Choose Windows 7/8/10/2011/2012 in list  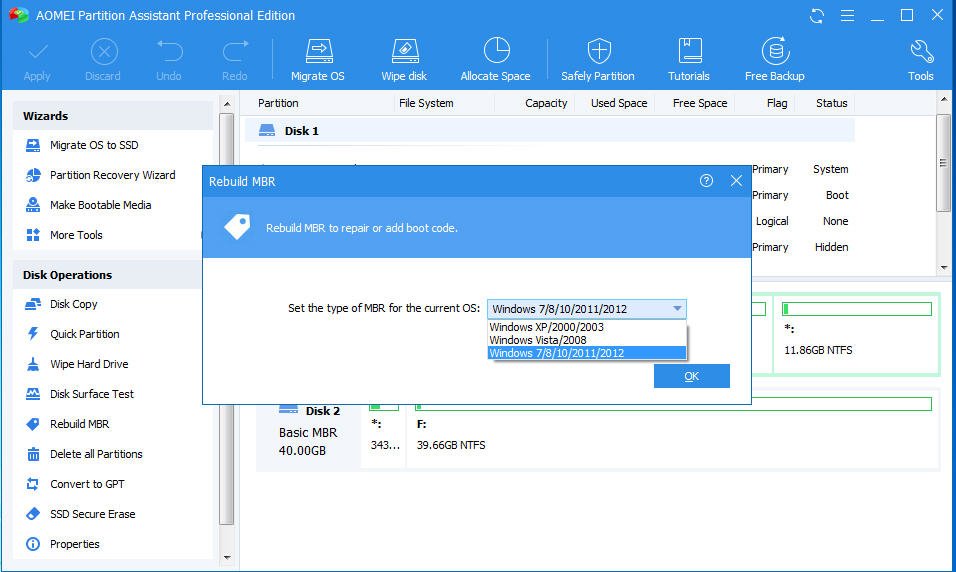587,352
